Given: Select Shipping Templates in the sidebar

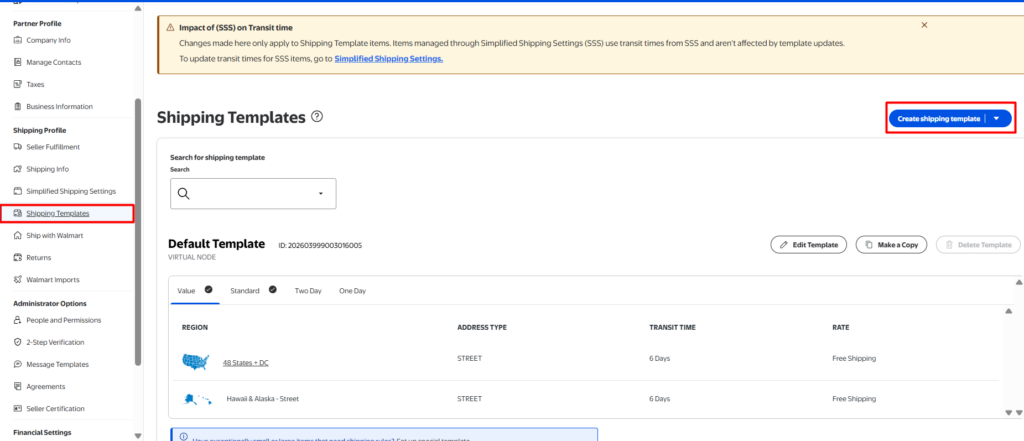Looking at the screenshot, I should pos(57,214).
